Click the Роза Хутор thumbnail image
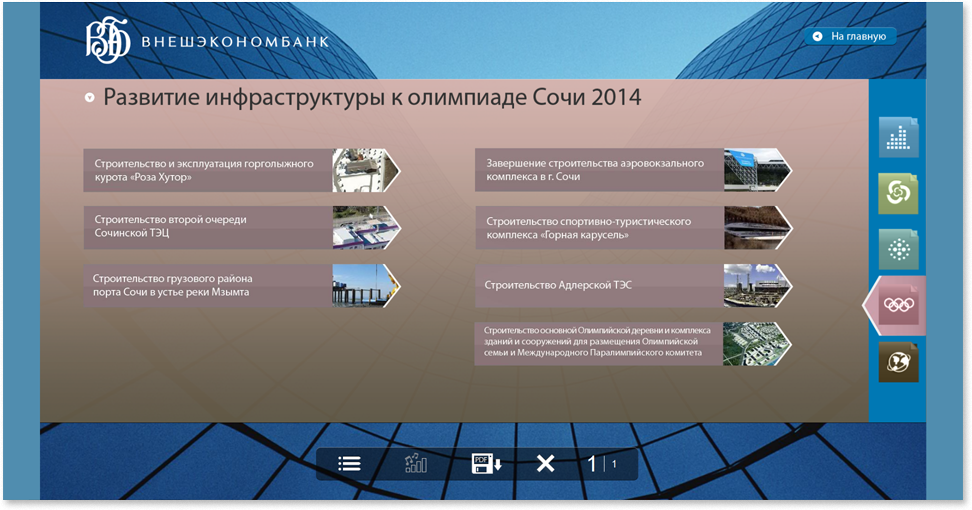Viewport: 972px width, 510px height. point(366,170)
